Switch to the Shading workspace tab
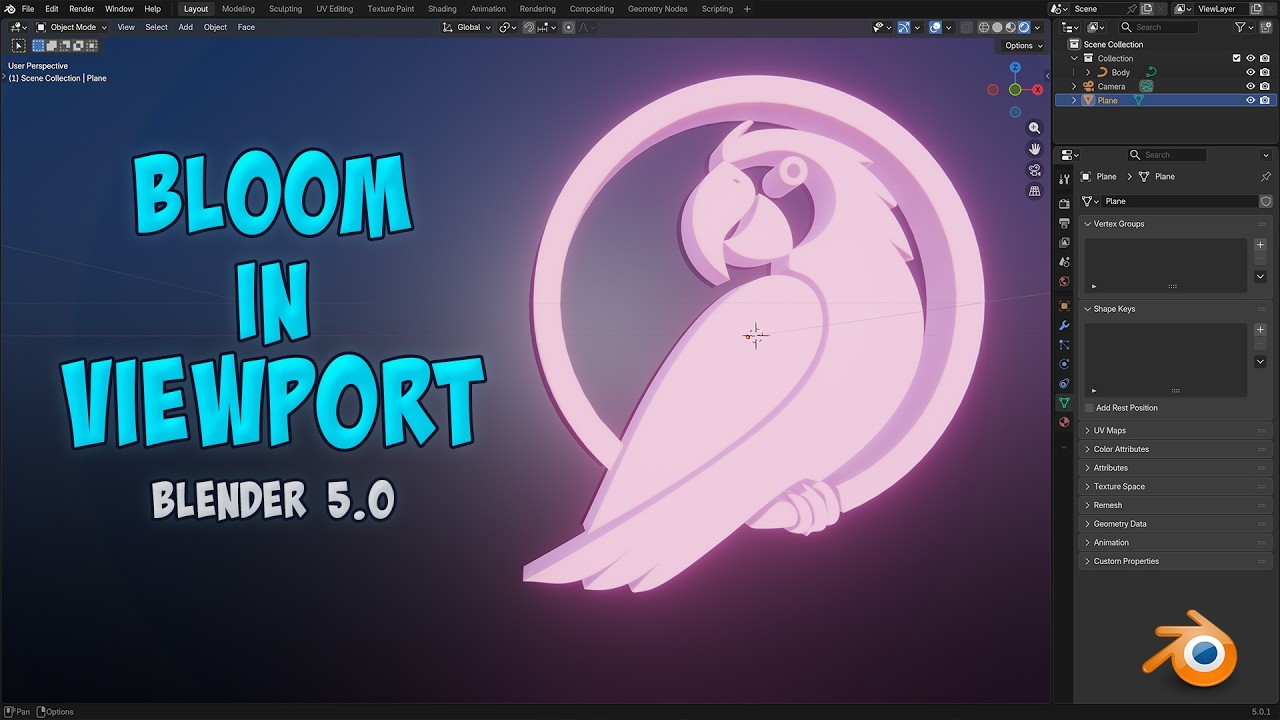1280x720 pixels. [442, 9]
